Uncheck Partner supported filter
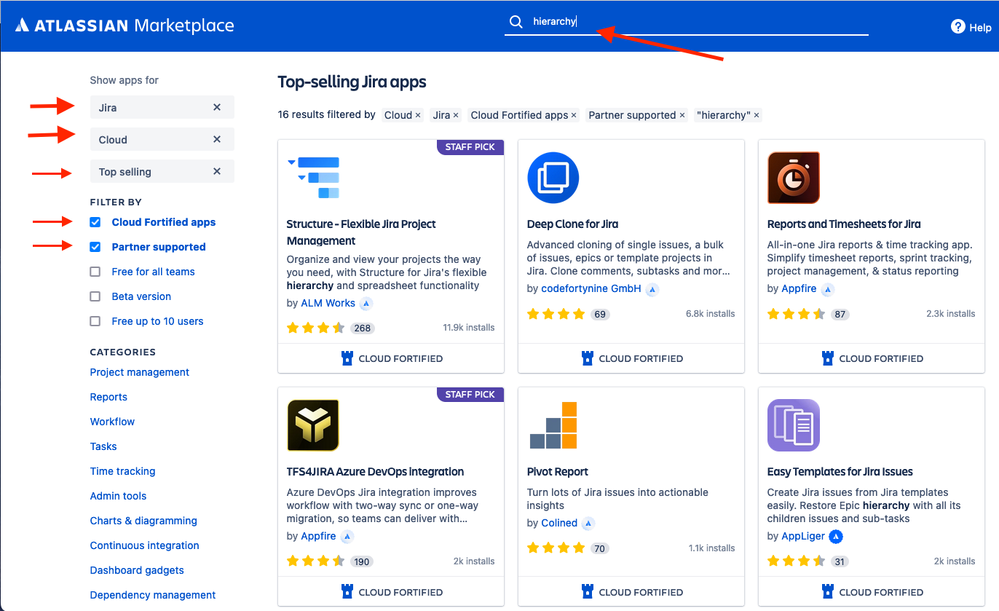 (95, 247)
